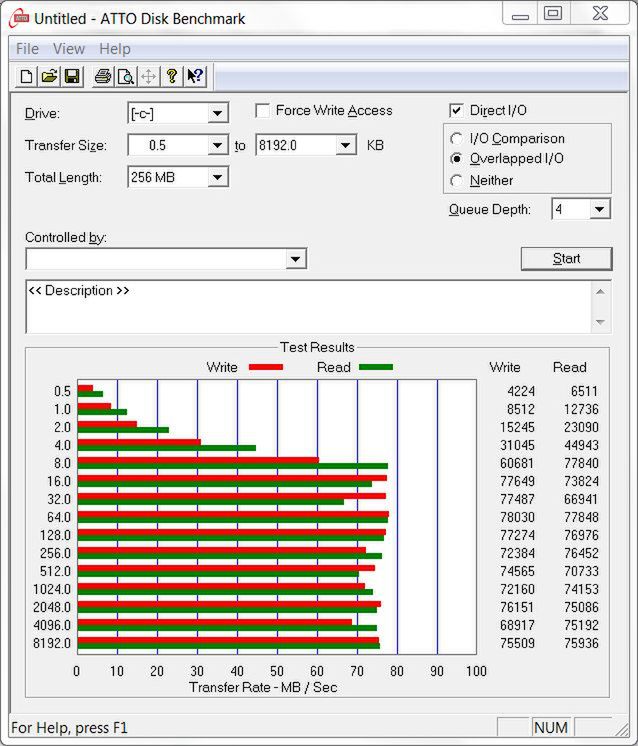Open Print Preview from the toolbar

click(126, 76)
